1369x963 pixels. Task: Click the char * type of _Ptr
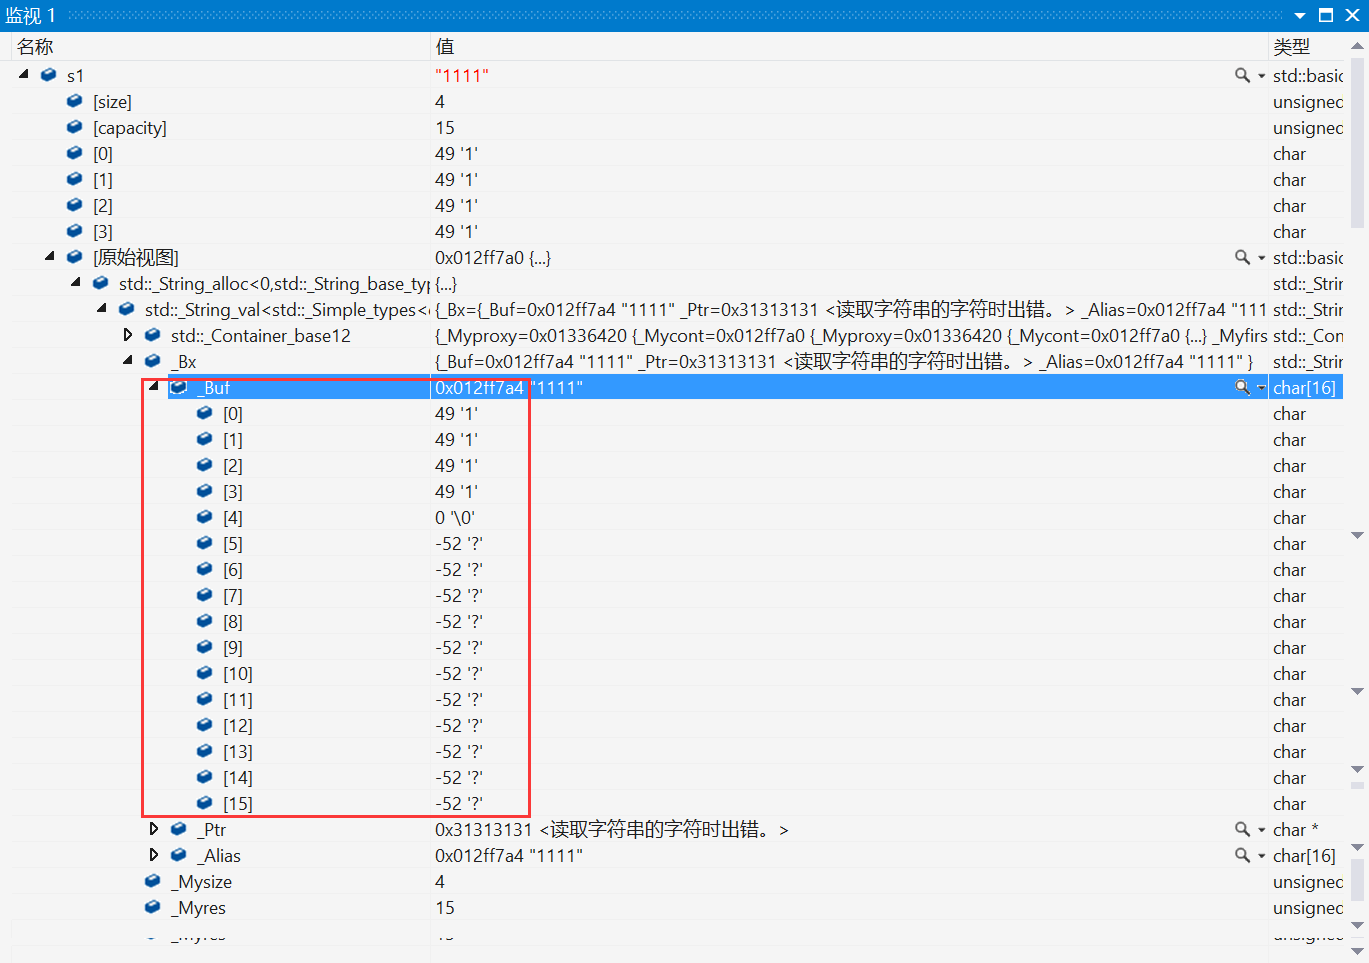pos(1295,829)
